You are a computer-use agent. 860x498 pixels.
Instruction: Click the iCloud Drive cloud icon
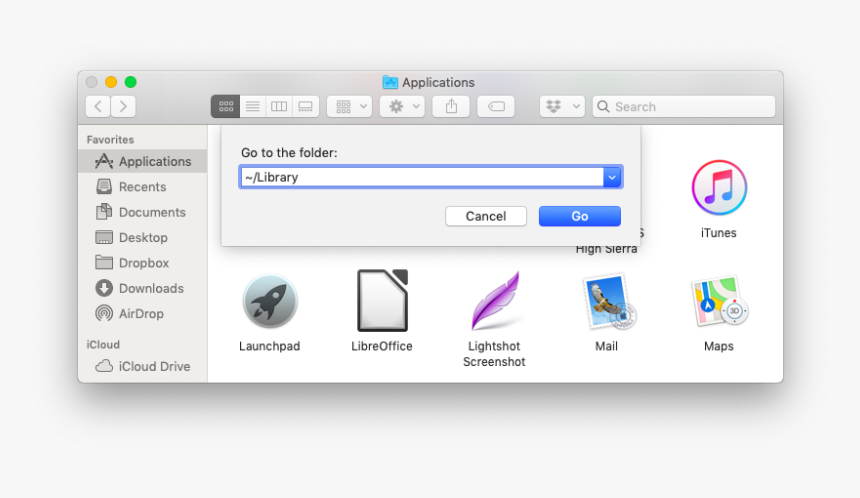pos(104,366)
